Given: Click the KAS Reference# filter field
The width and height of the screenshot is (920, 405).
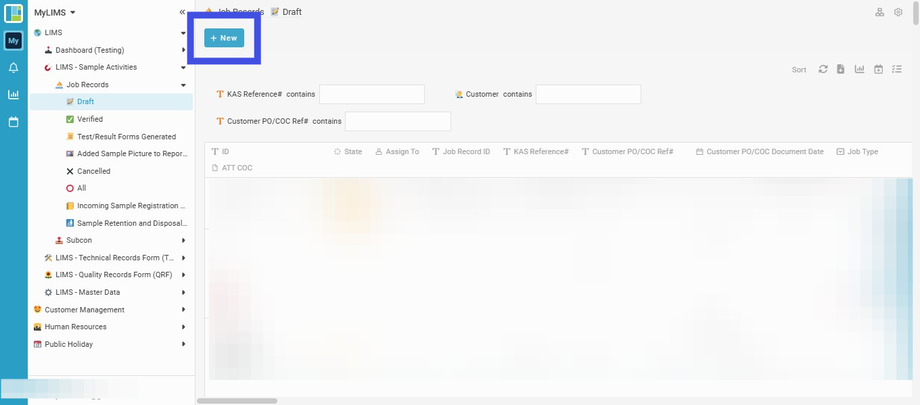Looking at the screenshot, I should pos(371,94).
